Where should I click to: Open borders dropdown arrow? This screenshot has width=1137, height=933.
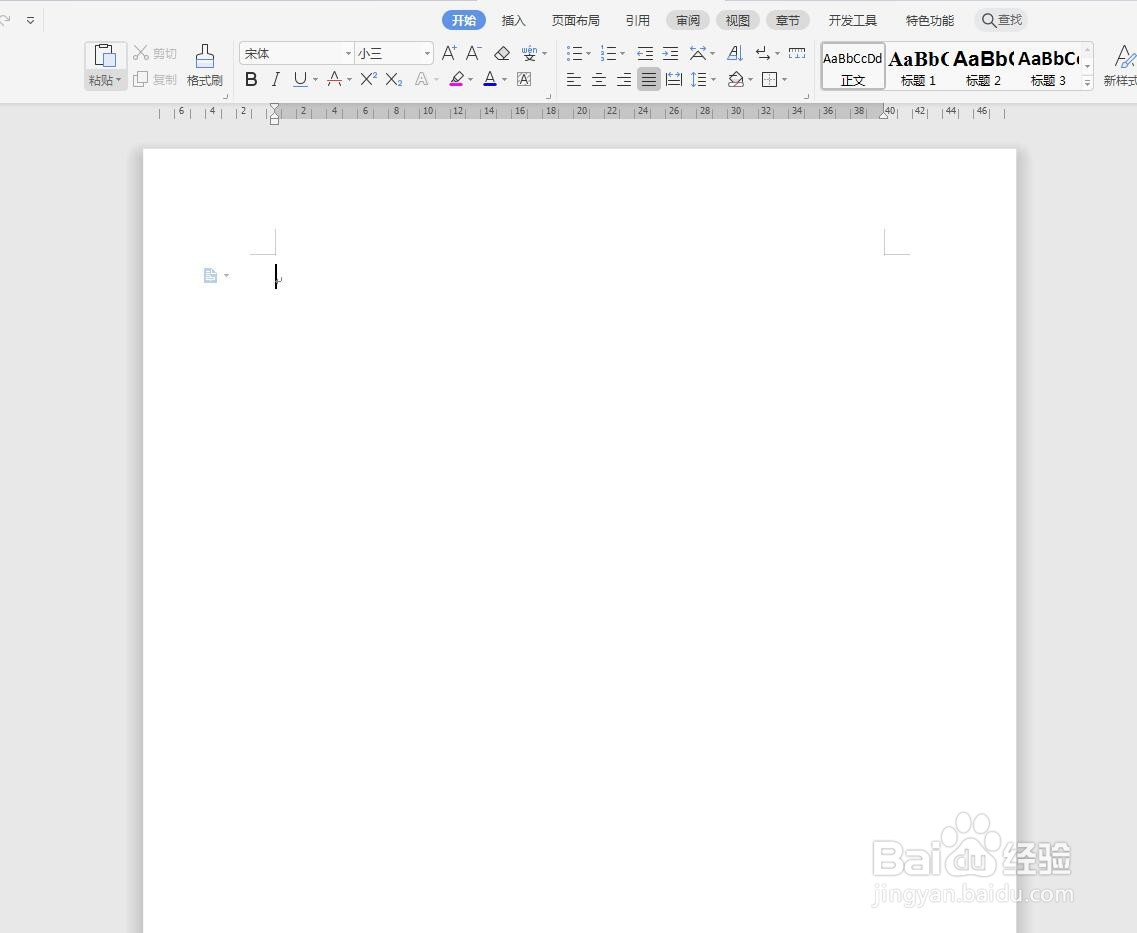[x=785, y=80]
